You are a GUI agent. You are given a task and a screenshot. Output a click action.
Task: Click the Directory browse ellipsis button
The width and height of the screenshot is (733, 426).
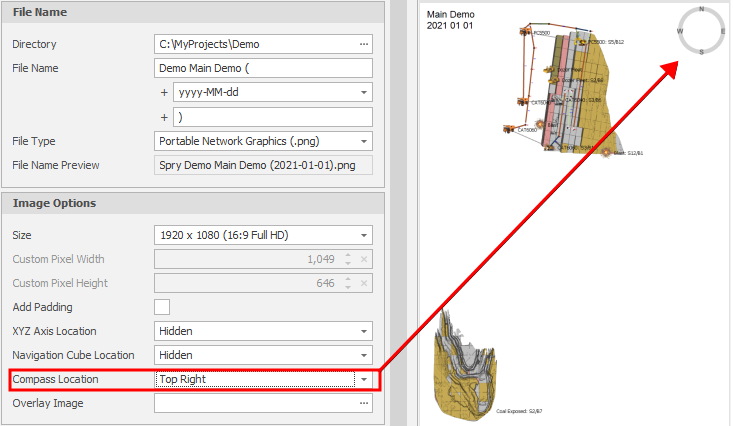click(x=364, y=44)
